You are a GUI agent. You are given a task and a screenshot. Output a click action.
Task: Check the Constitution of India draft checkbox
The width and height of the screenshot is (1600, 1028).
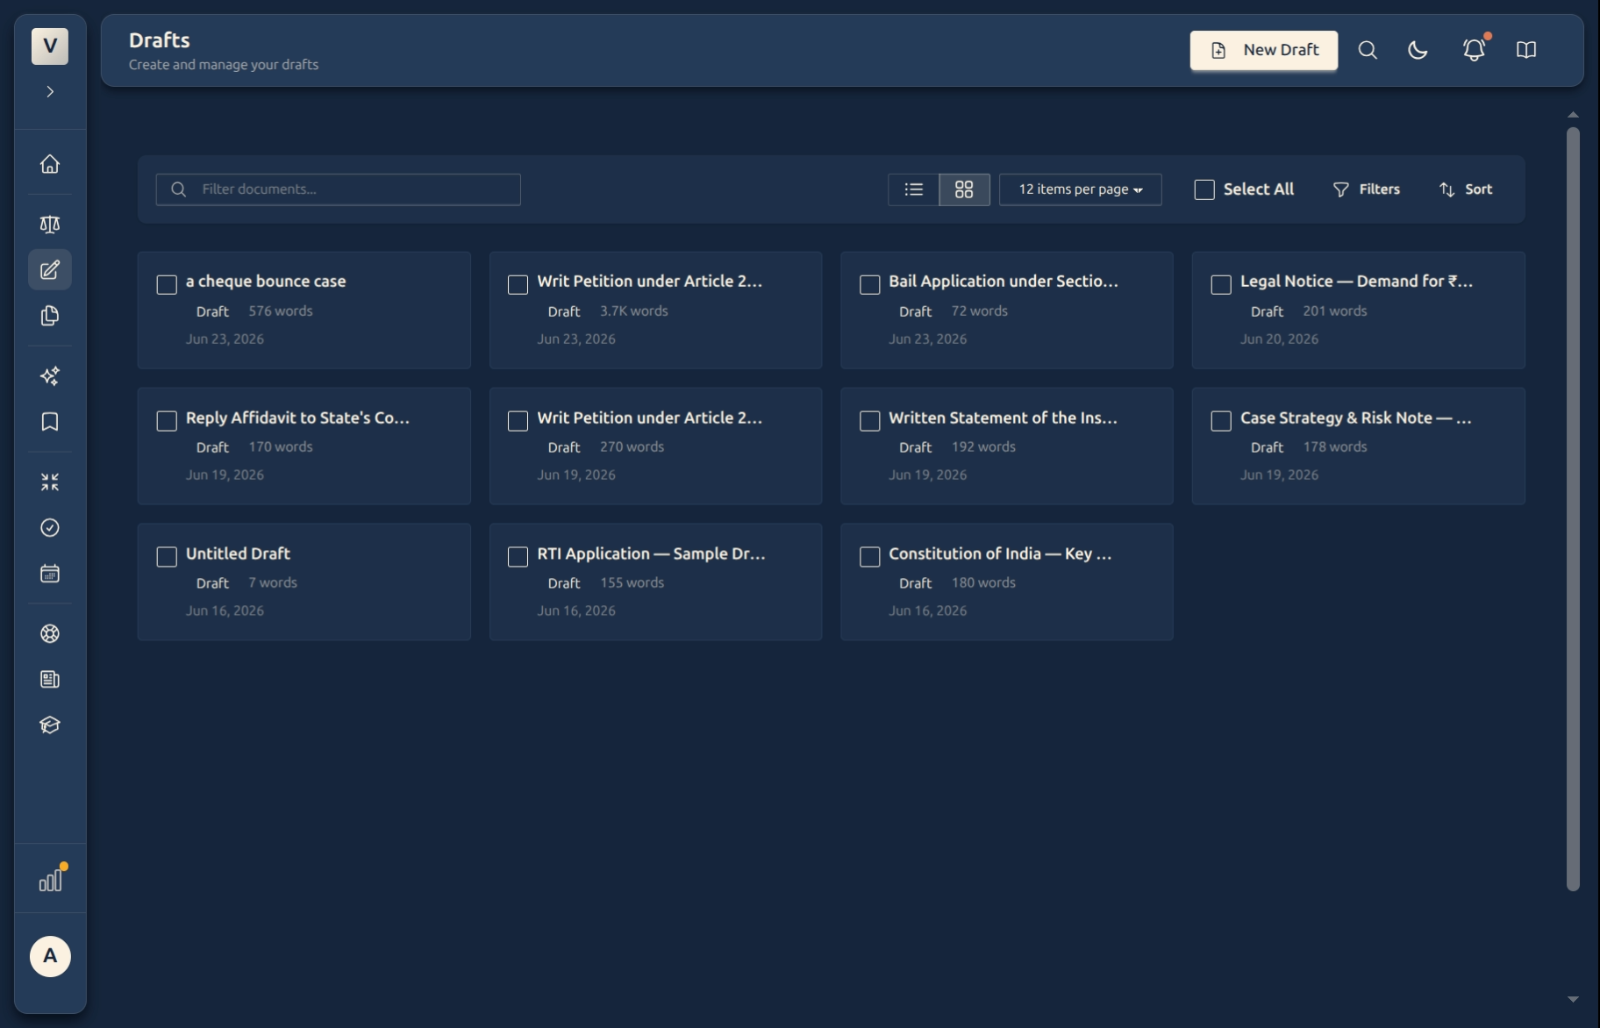click(x=870, y=557)
